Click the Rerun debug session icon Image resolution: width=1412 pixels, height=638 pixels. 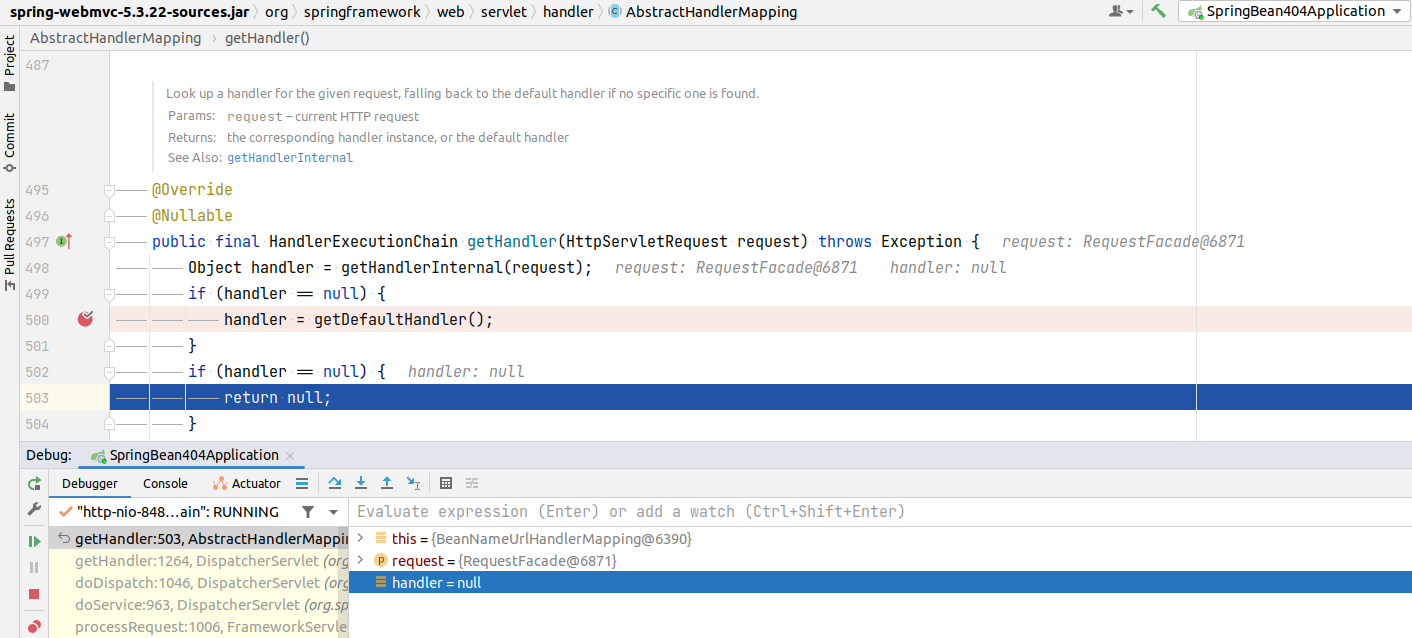click(x=34, y=483)
